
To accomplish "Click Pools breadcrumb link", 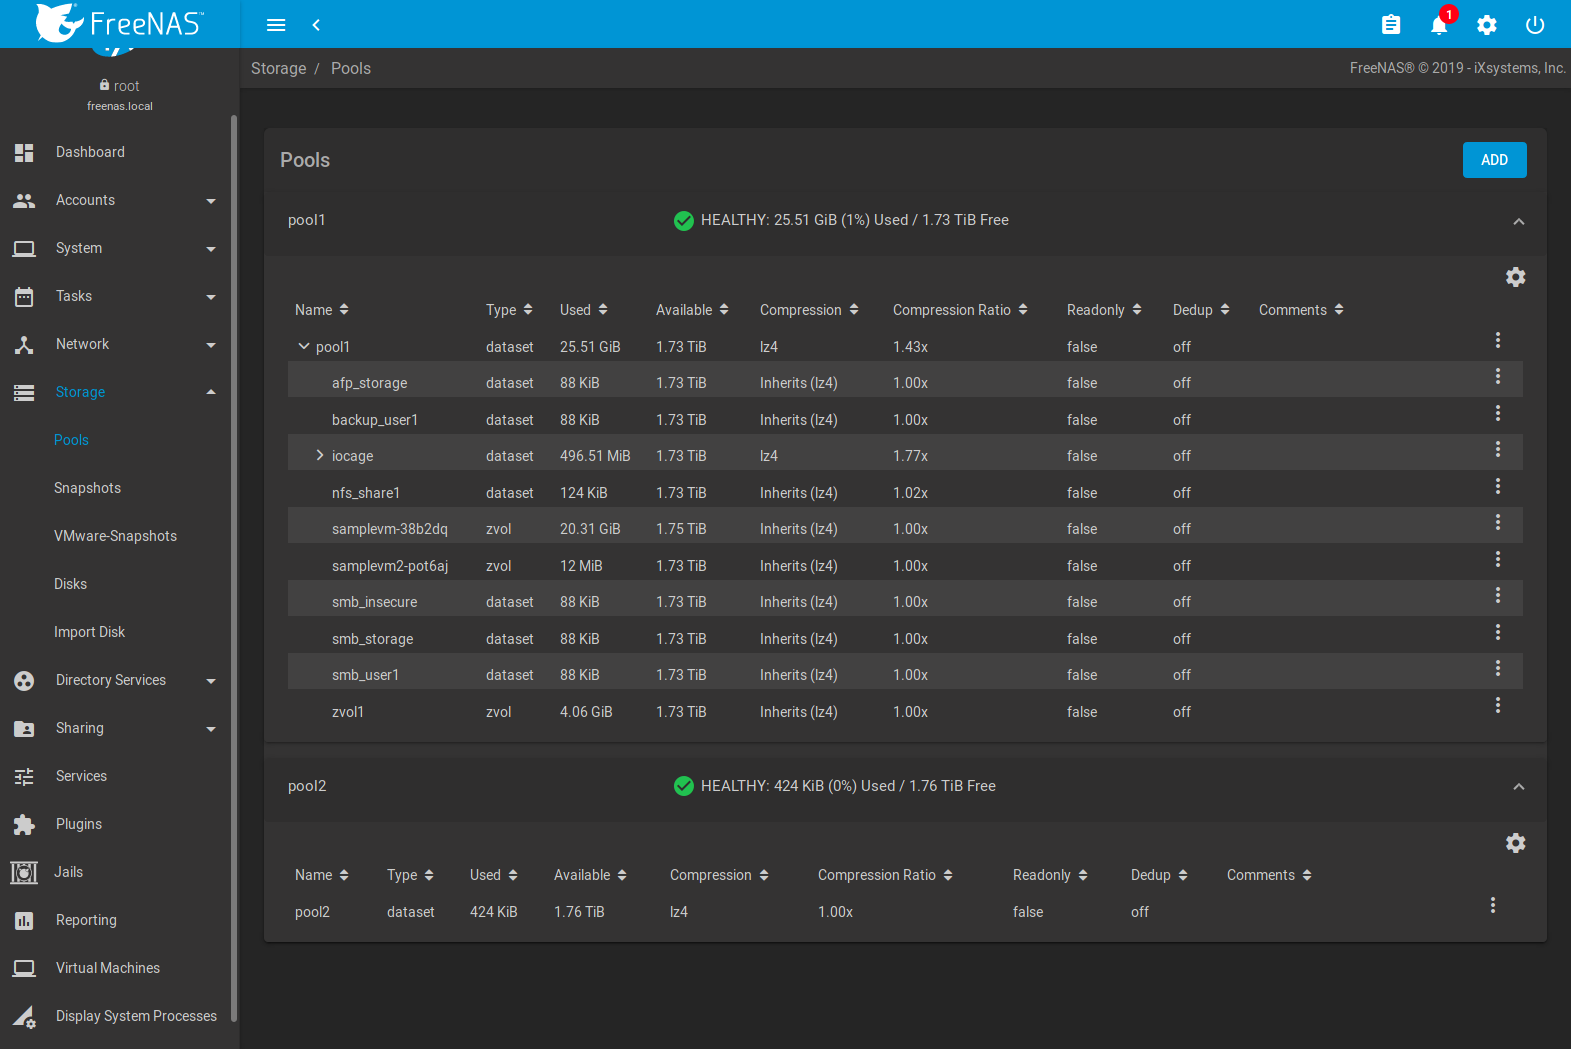I will pyautogui.click(x=351, y=68).
